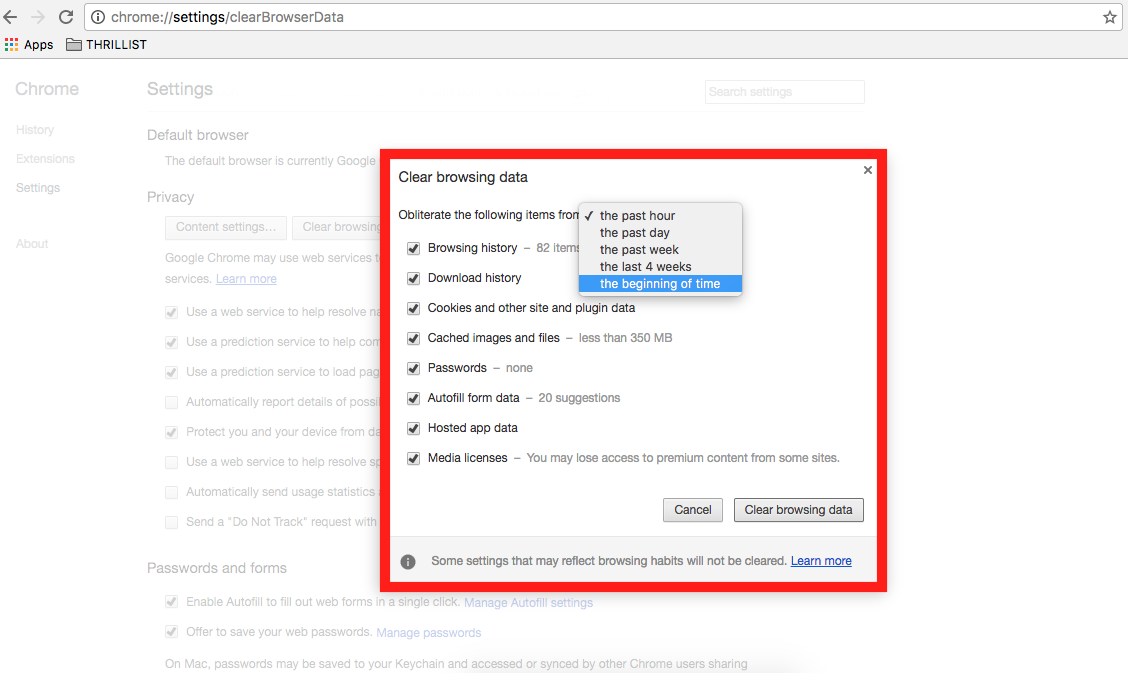Uncheck the Browsing history checkbox
Viewport: 1128px width, 673px height.
(x=413, y=248)
